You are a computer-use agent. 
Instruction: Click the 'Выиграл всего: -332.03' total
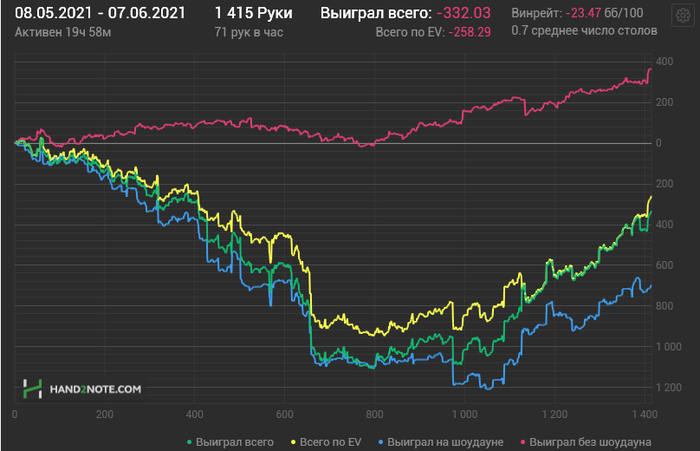click(405, 13)
